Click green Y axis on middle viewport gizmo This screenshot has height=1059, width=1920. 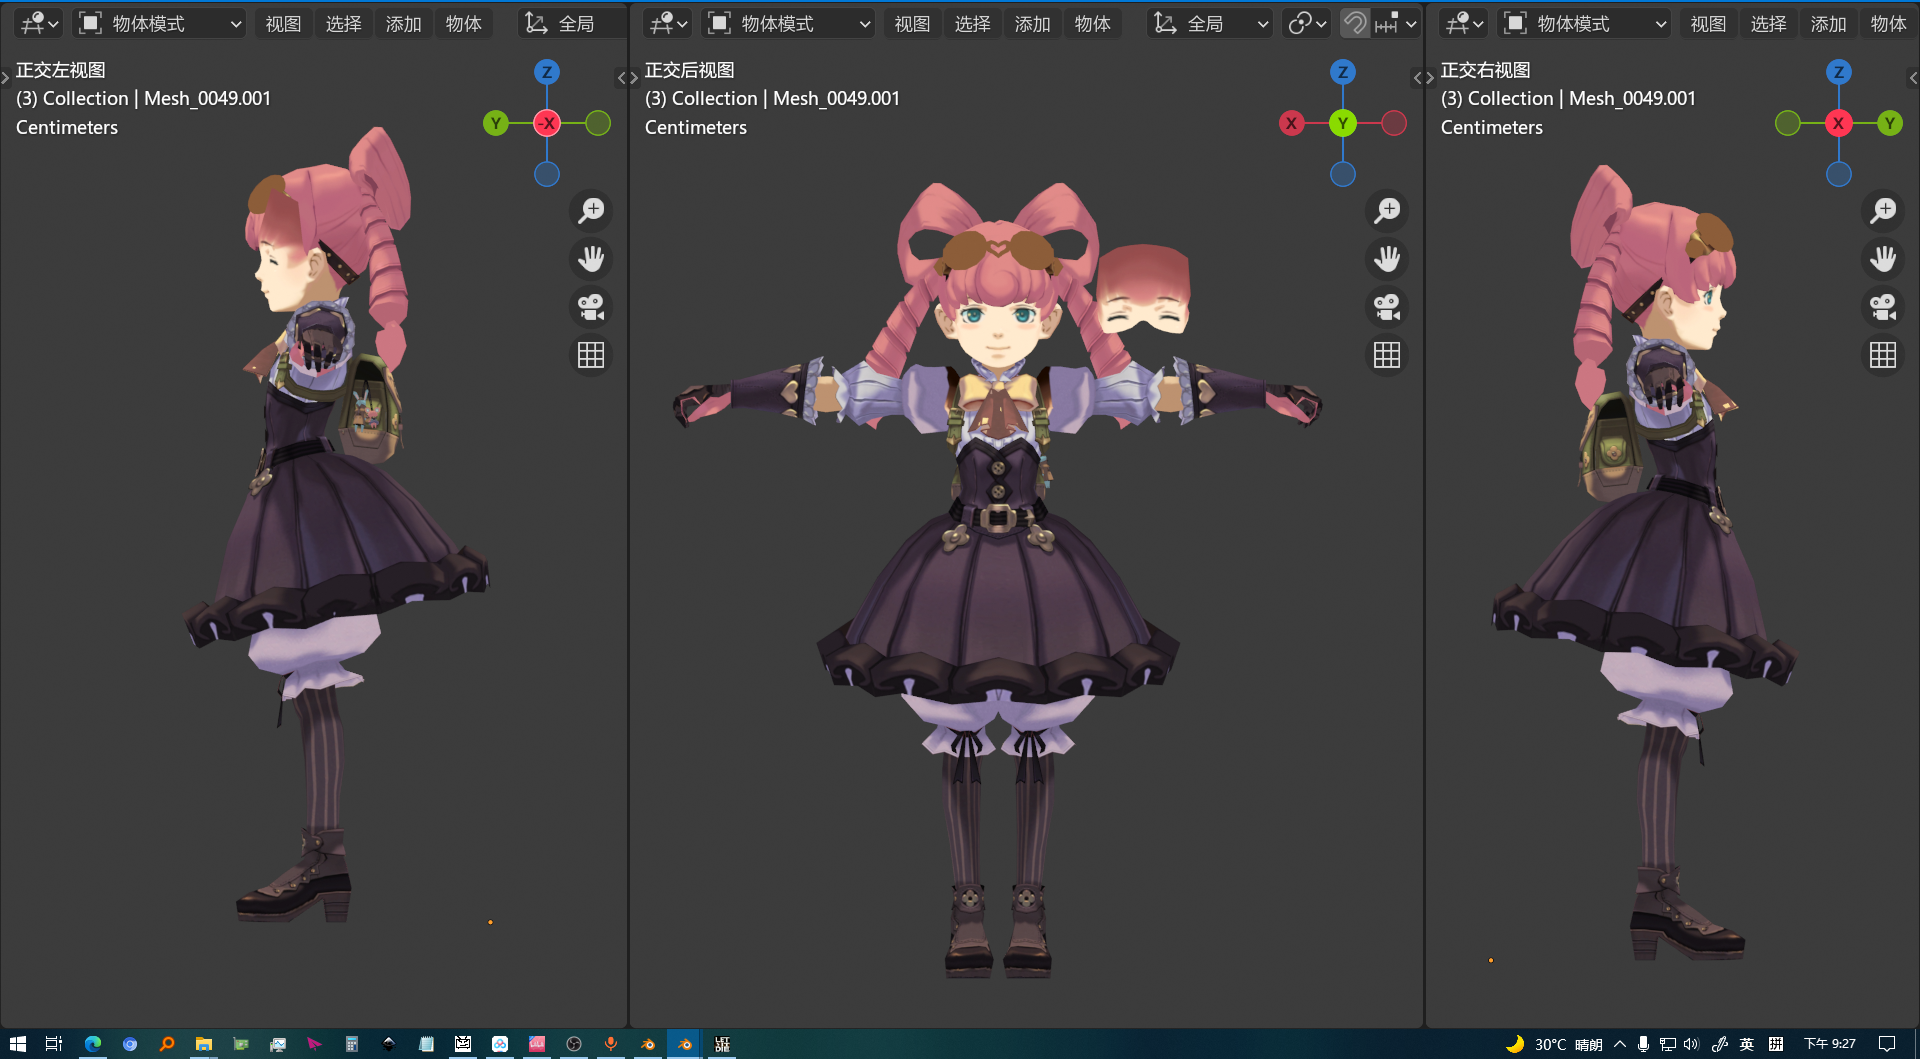click(x=1343, y=123)
